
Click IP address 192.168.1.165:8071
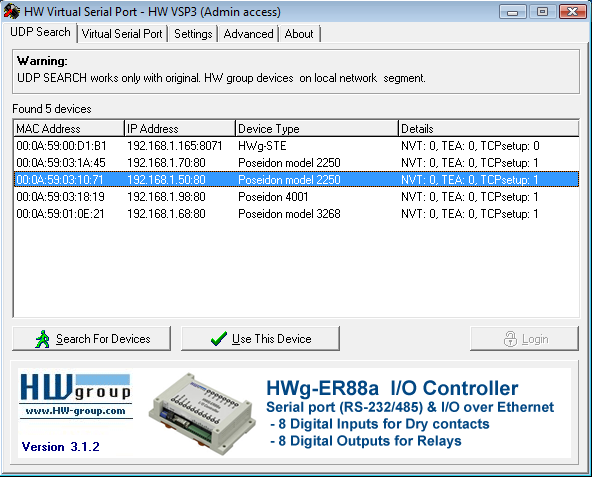[175, 146]
